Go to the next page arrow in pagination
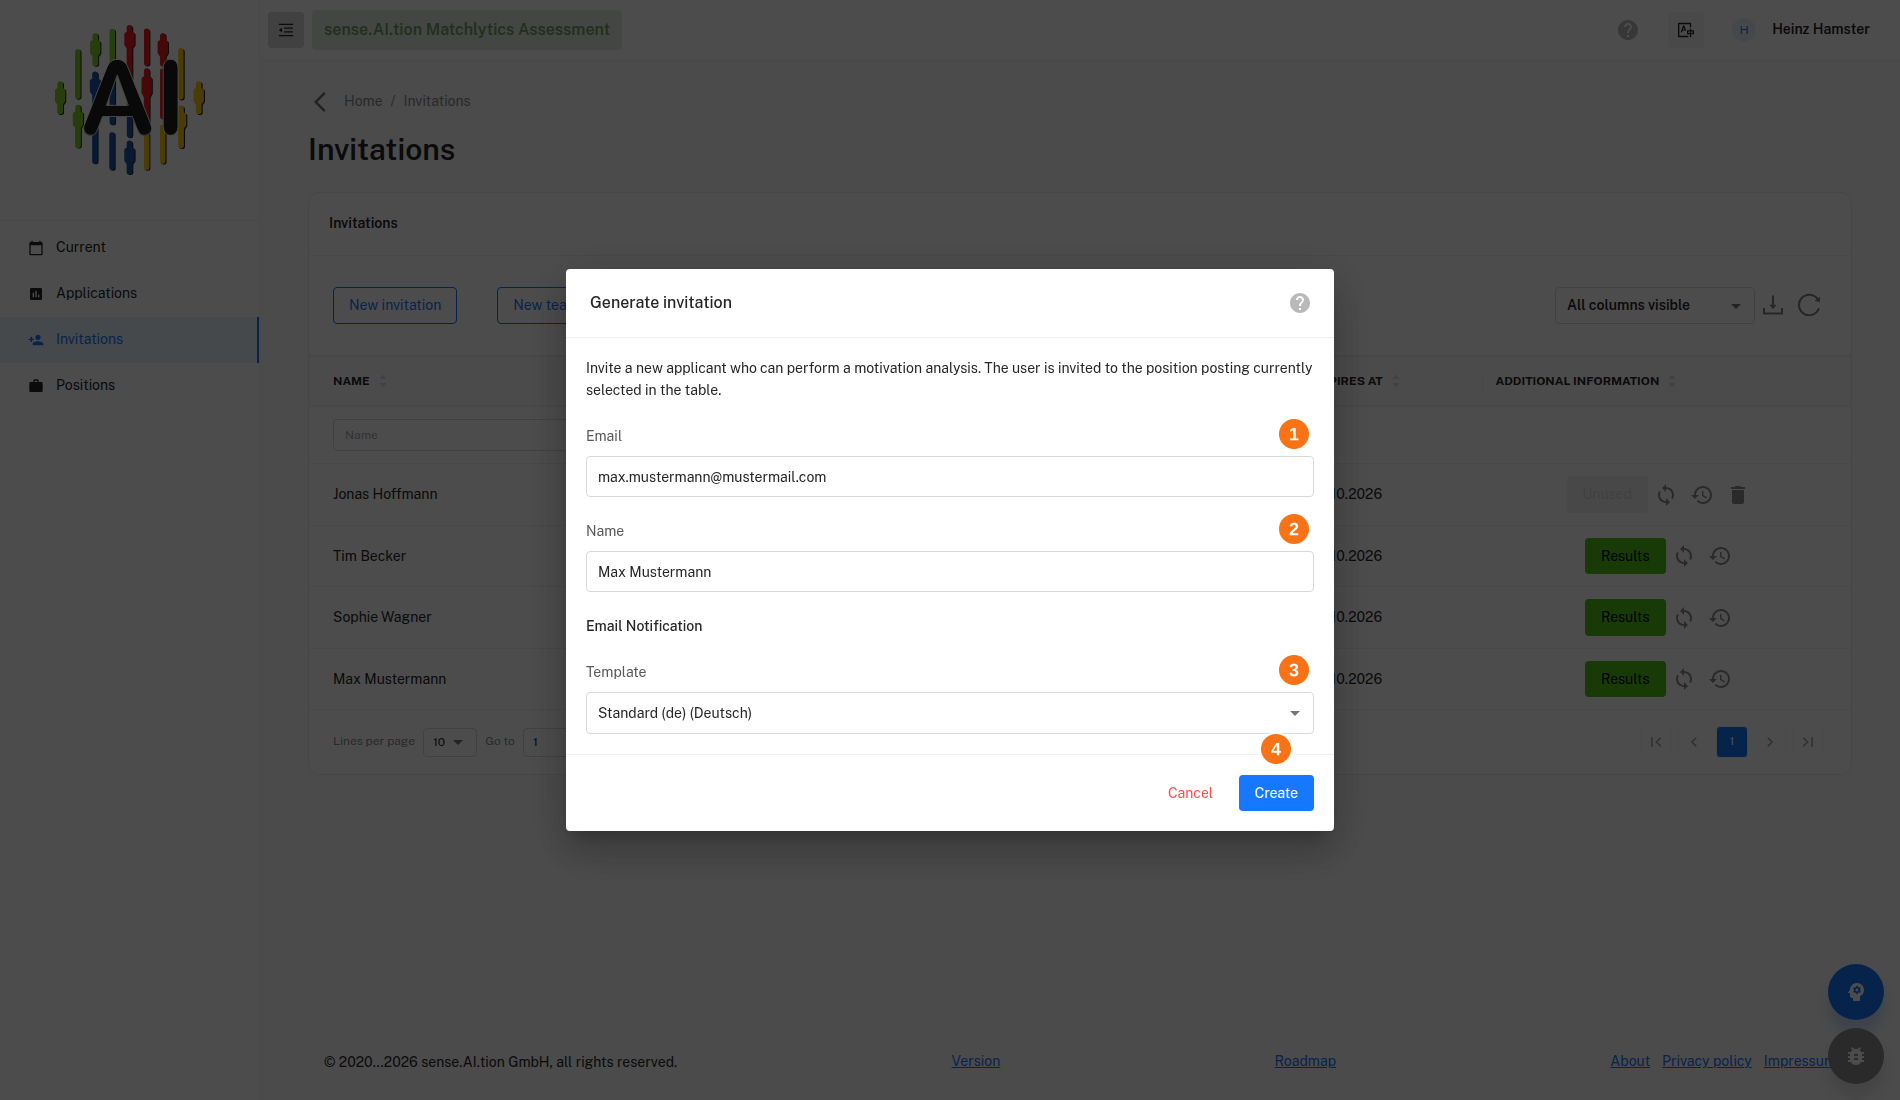This screenshot has height=1100, width=1900. coord(1770,742)
